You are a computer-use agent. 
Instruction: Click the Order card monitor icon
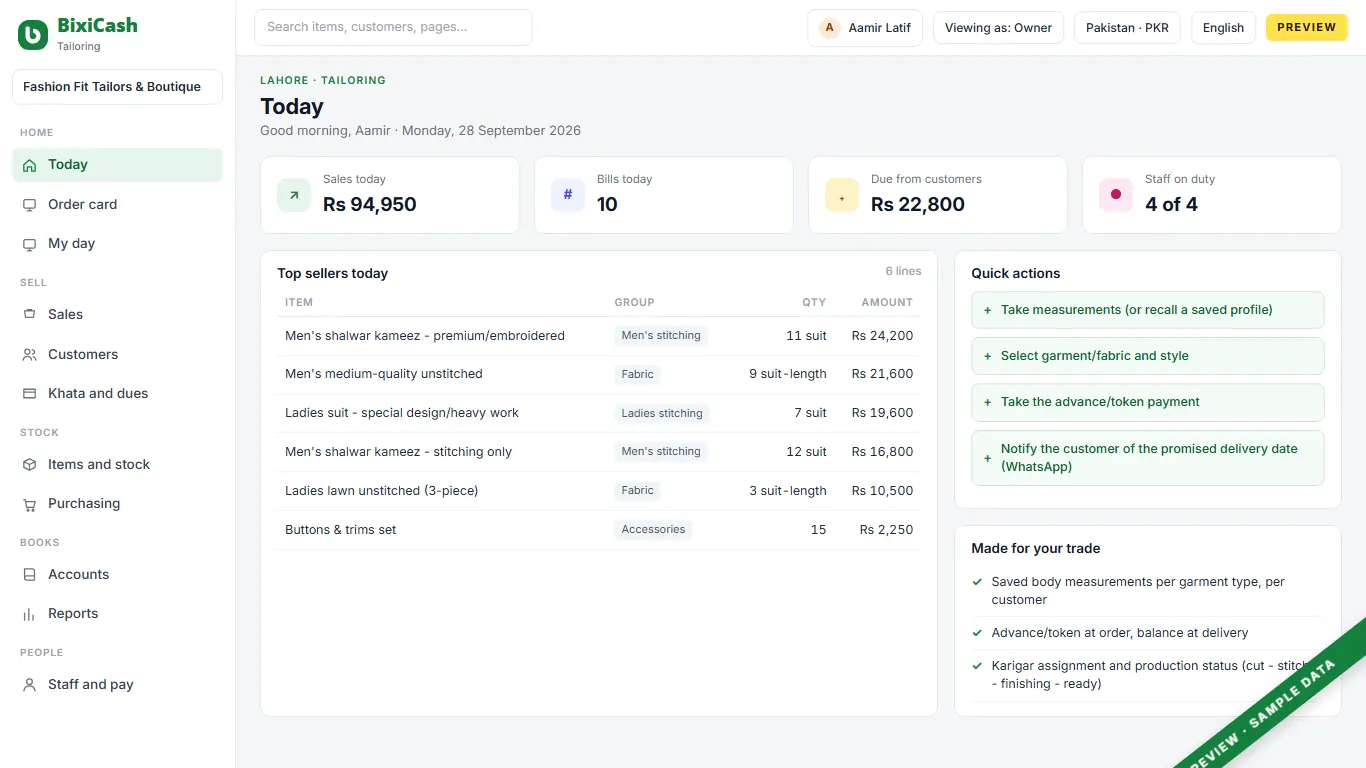29,205
